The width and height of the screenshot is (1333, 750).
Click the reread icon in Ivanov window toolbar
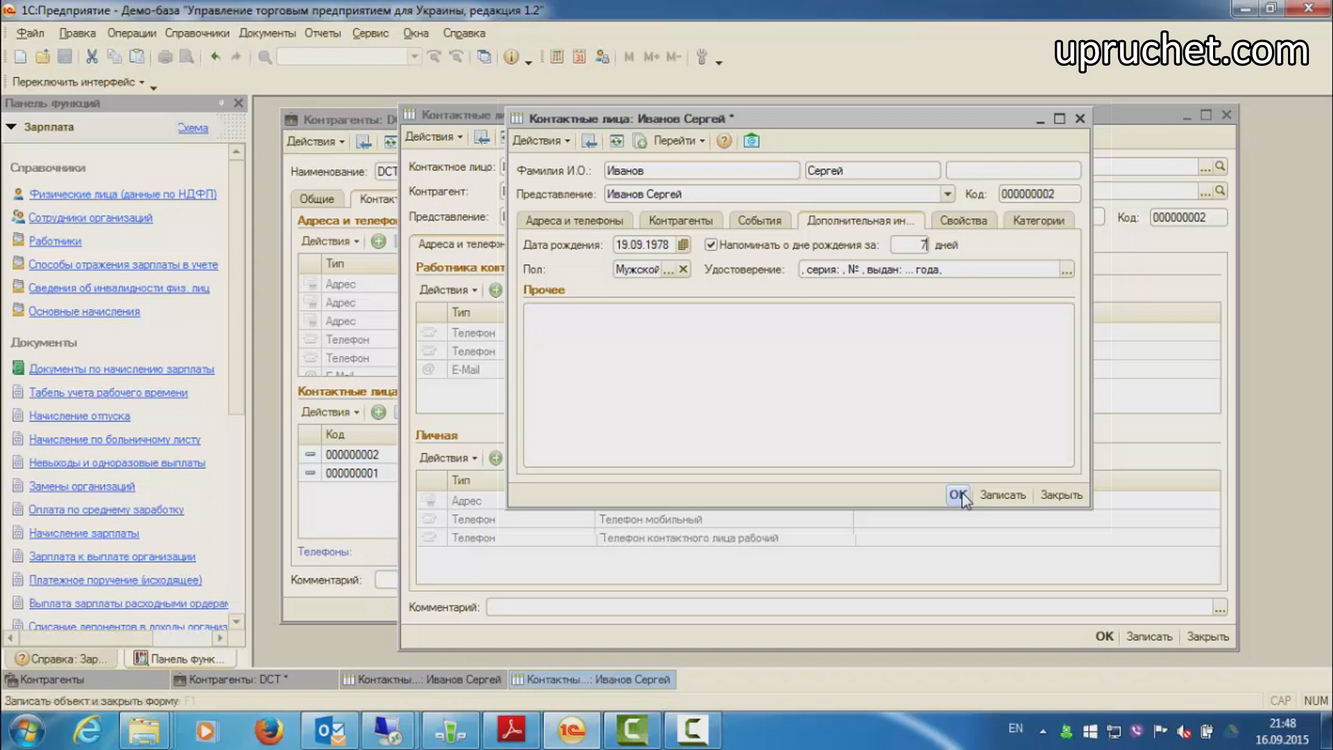tap(617, 141)
